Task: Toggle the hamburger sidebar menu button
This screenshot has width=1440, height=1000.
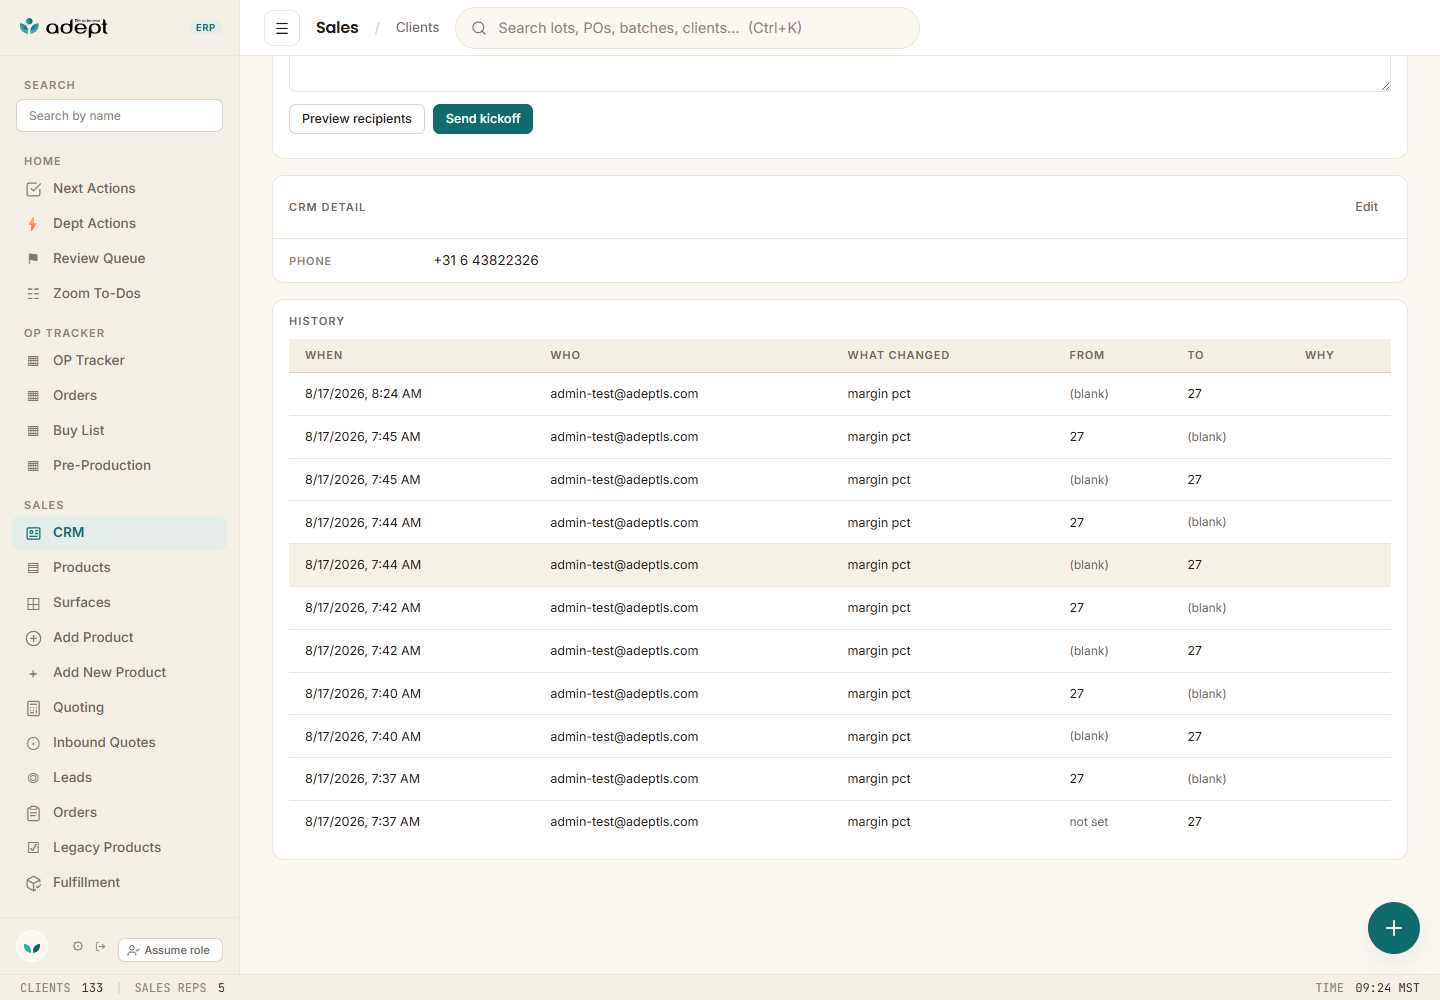Action: point(282,28)
